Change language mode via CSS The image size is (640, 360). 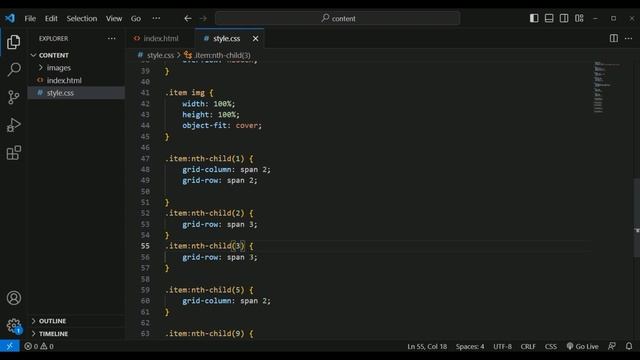pos(551,347)
